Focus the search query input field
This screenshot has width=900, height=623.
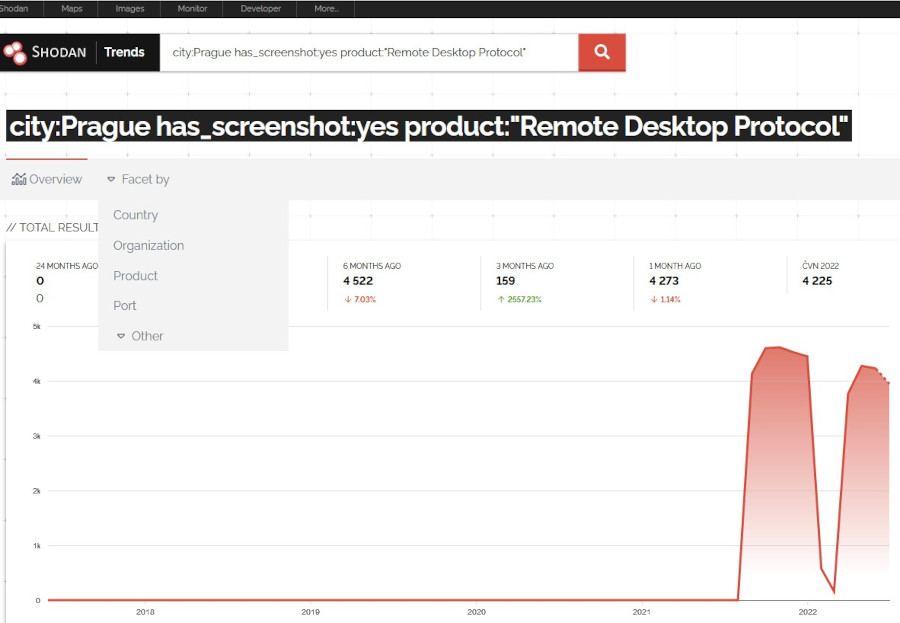368,52
